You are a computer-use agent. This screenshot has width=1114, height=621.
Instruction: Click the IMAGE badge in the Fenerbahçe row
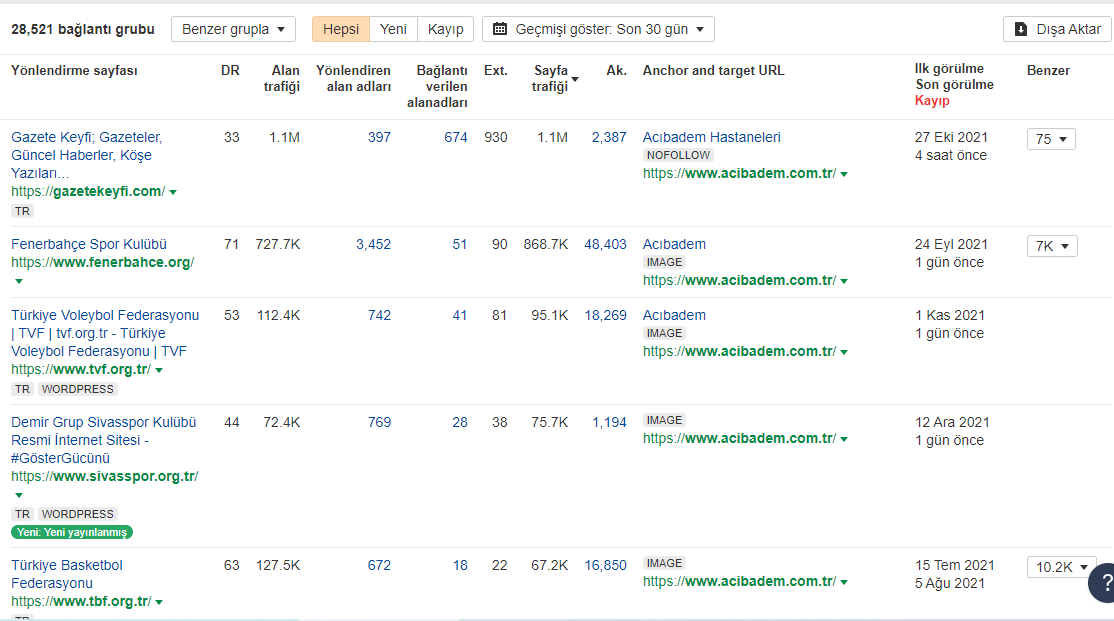(664, 262)
